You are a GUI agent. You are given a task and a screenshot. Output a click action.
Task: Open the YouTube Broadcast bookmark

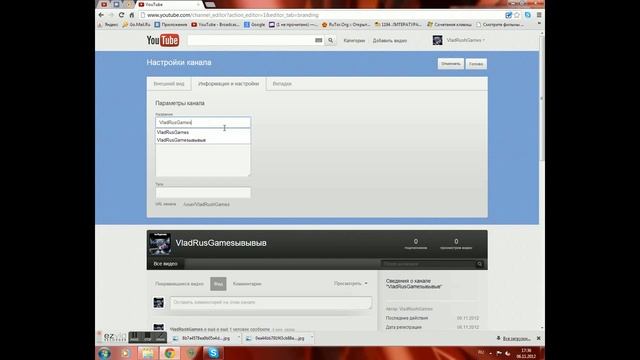coord(216,24)
